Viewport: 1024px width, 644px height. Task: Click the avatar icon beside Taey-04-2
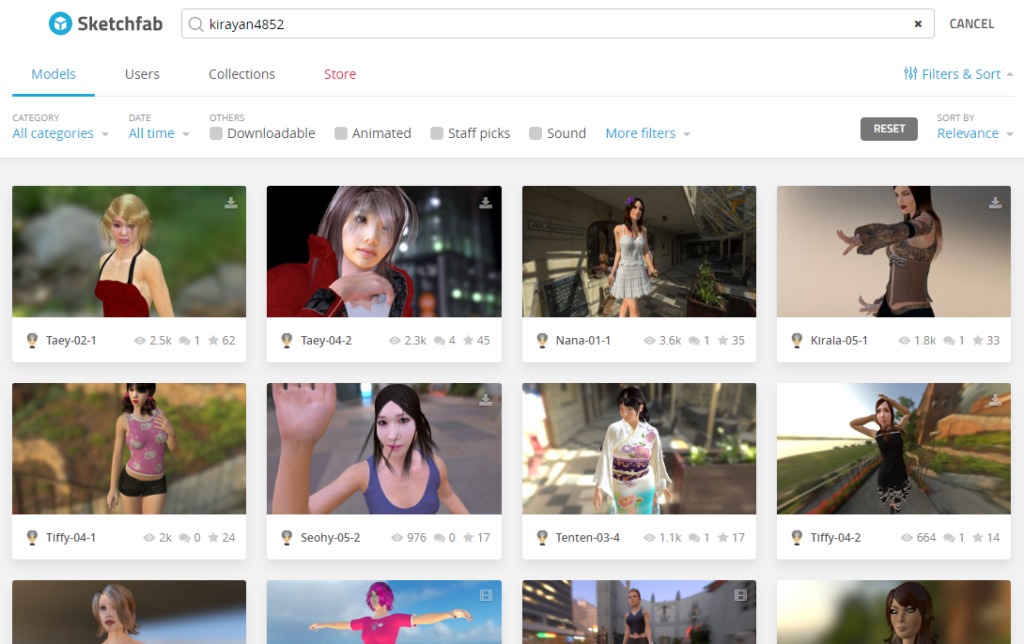click(x=287, y=340)
